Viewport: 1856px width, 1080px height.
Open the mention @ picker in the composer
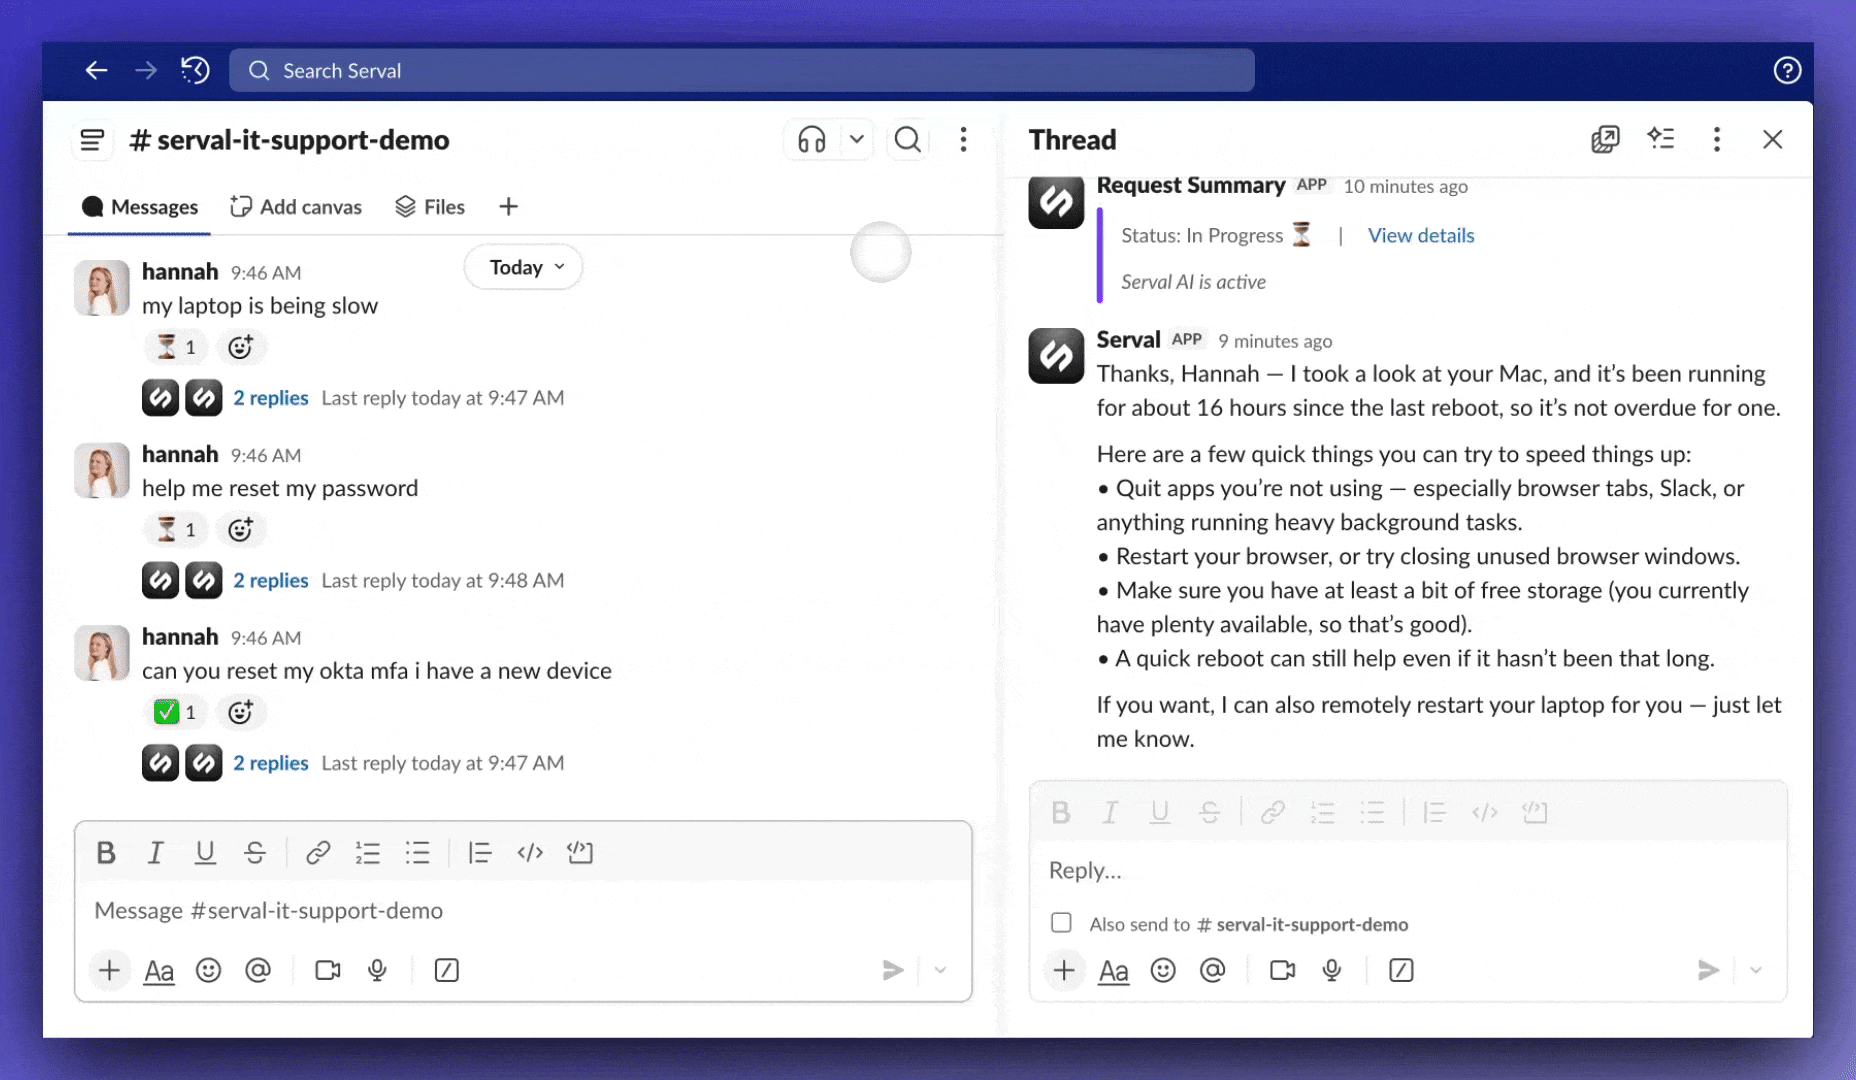coord(258,970)
